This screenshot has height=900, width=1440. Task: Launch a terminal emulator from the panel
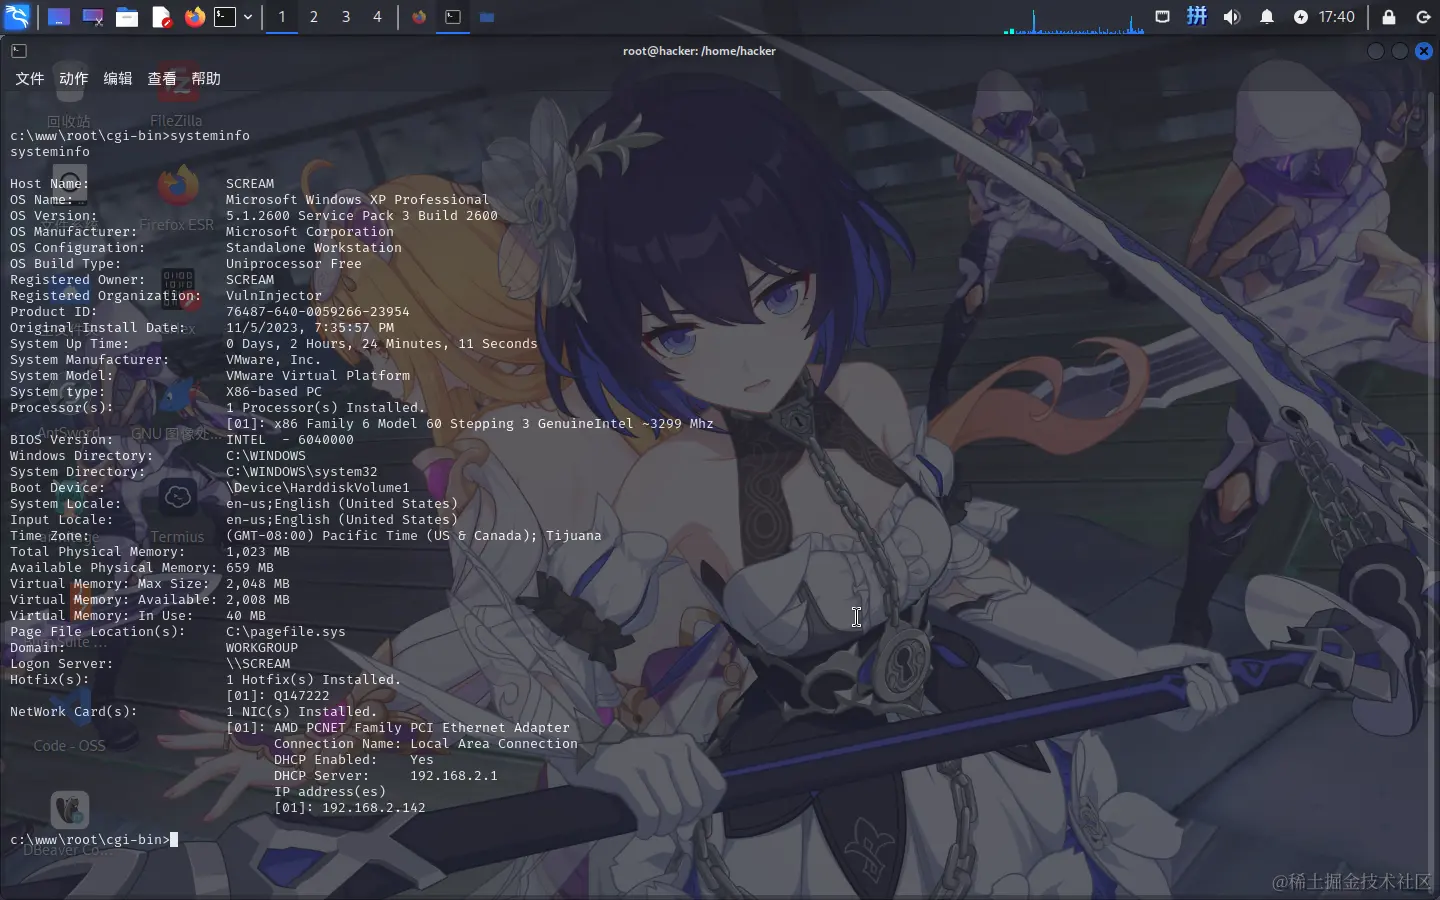[226, 17]
